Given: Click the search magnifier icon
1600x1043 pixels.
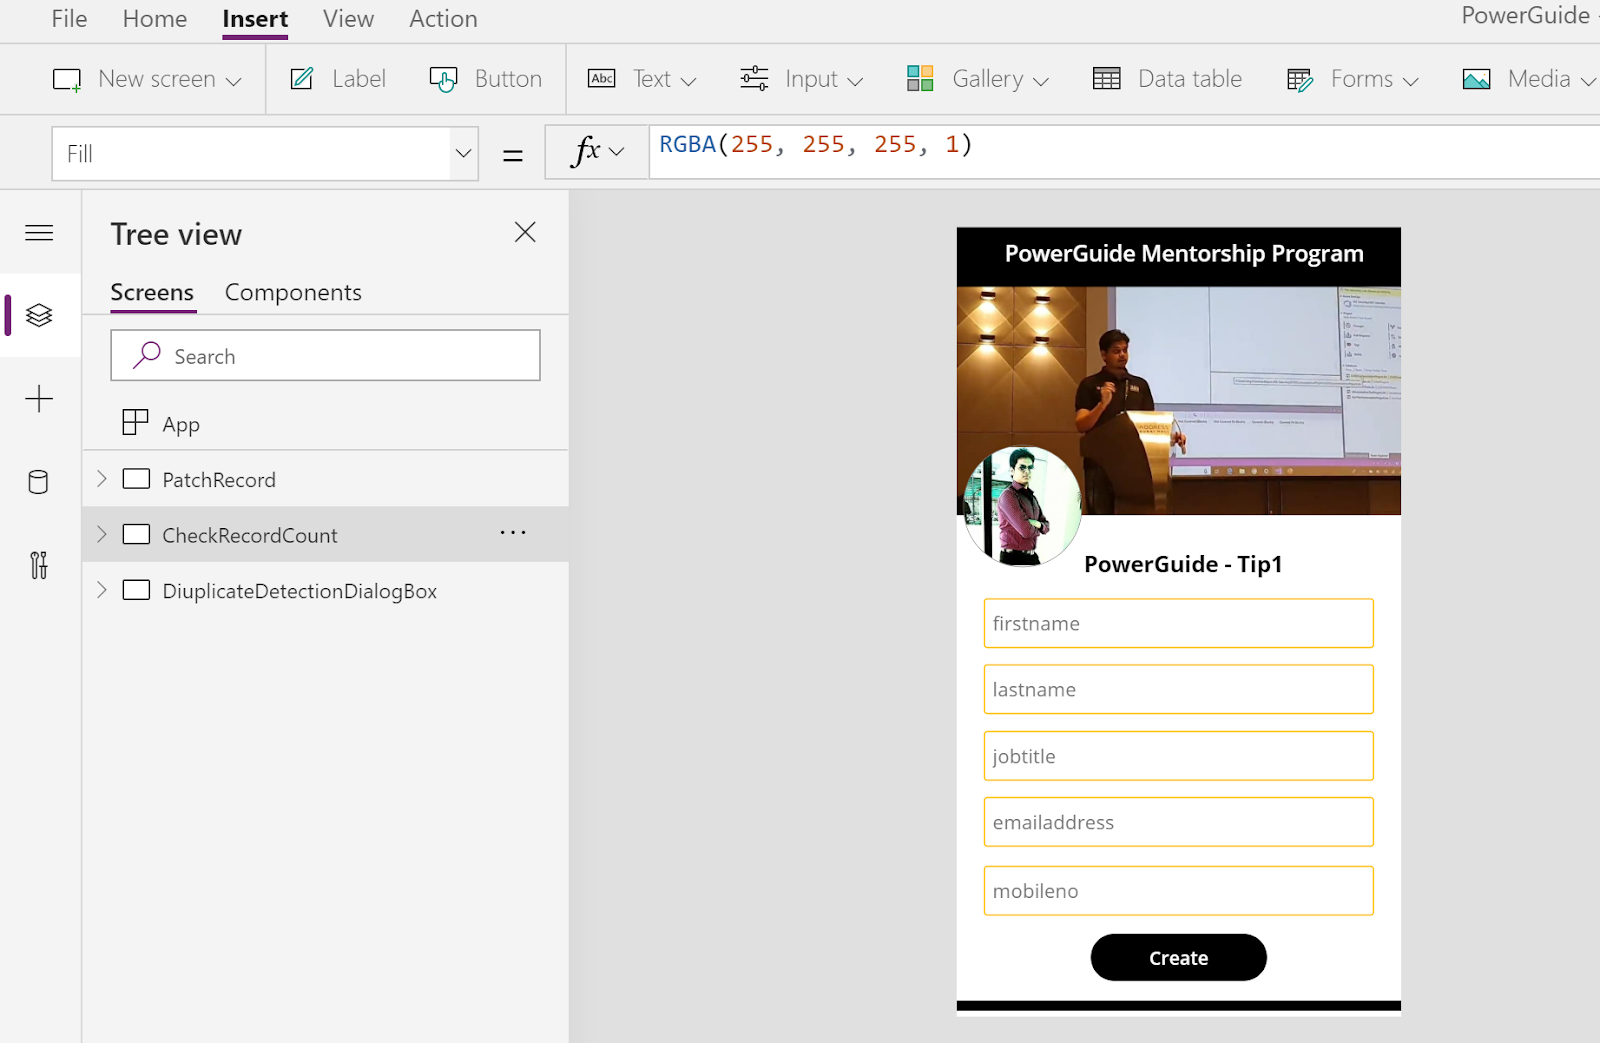Looking at the screenshot, I should click(147, 354).
